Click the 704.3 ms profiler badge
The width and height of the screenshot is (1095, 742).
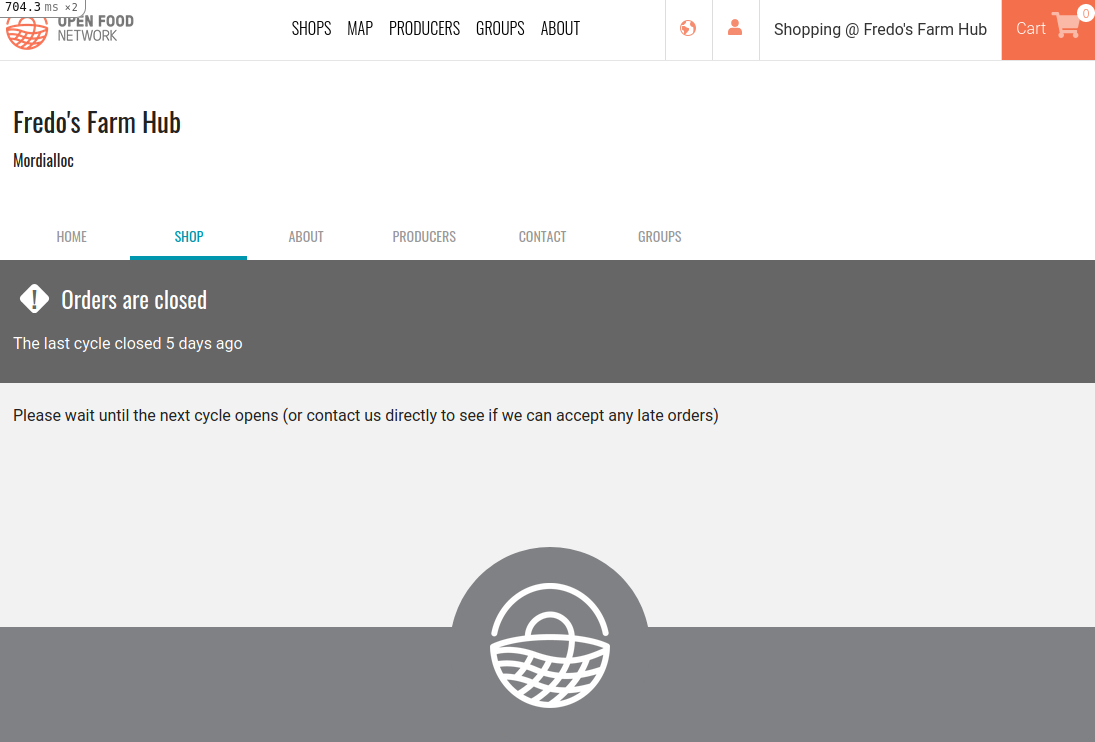(42, 7)
